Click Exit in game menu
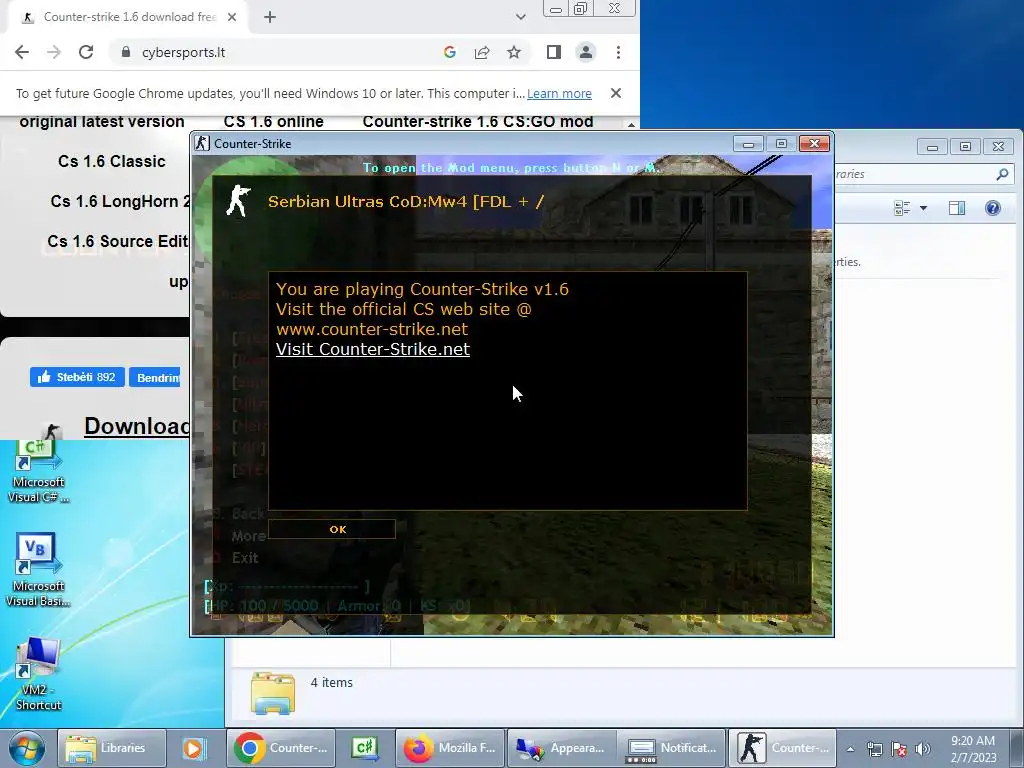The image size is (1024, 768). click(x=245, y=558)
